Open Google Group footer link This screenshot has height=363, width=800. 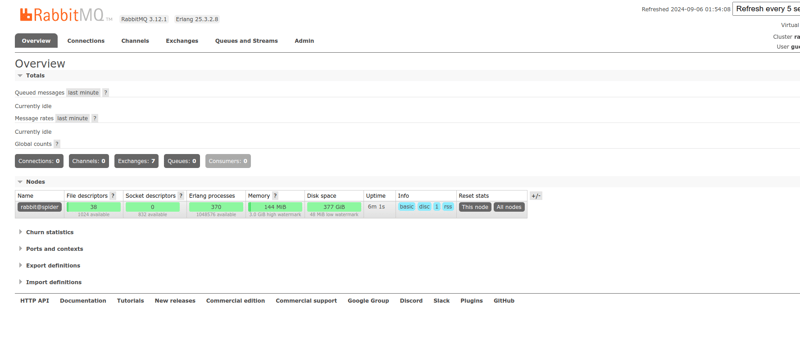pyautogui.click(x=368, y=301)
